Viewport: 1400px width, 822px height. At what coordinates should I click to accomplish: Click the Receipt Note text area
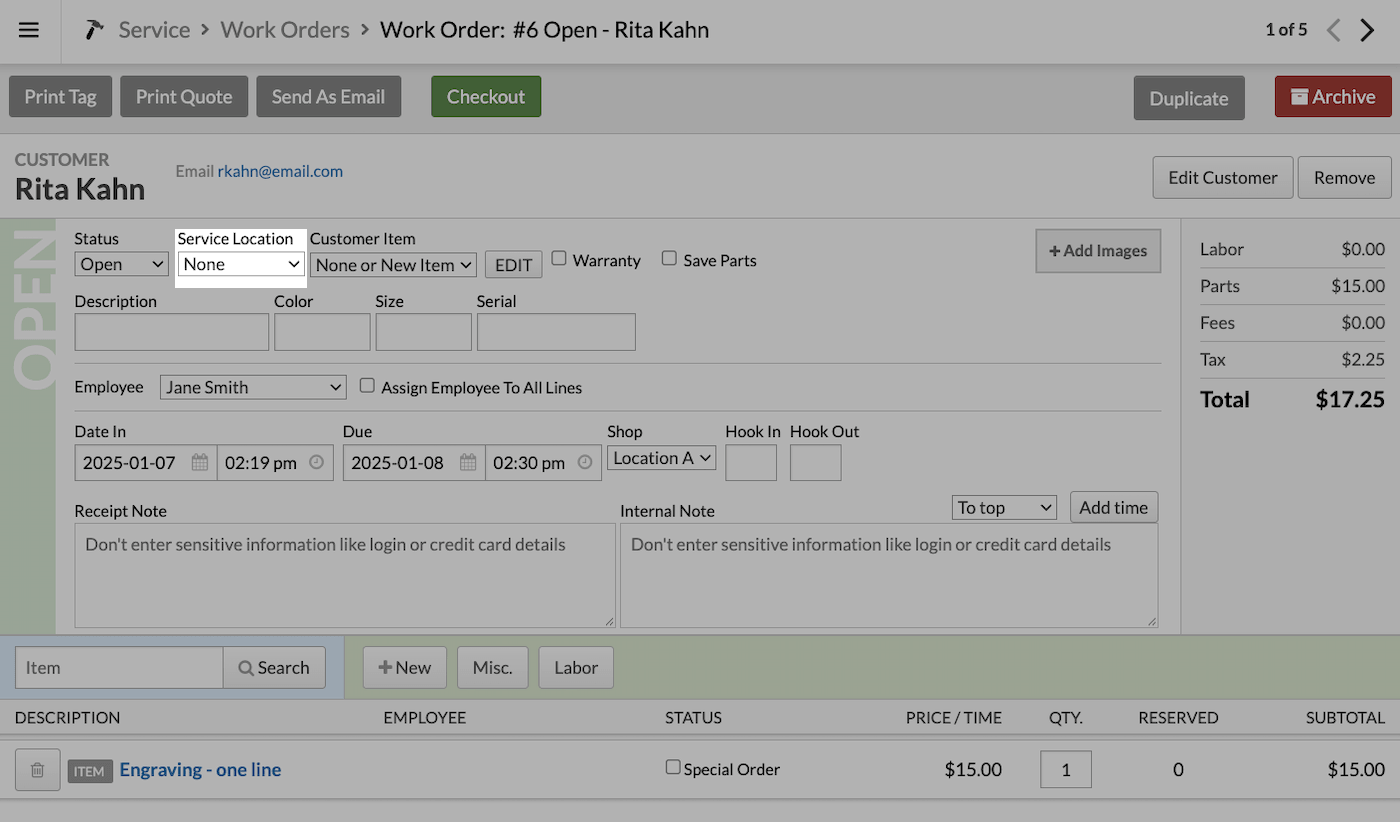[x=345, y=576]
